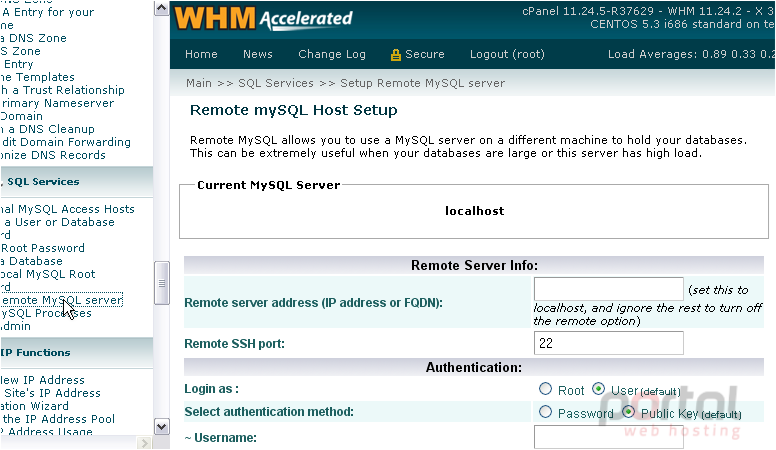This screenshot has width=776, height=450.
Task: Click the Load Averages text
Action: click(x=691, y=54)
